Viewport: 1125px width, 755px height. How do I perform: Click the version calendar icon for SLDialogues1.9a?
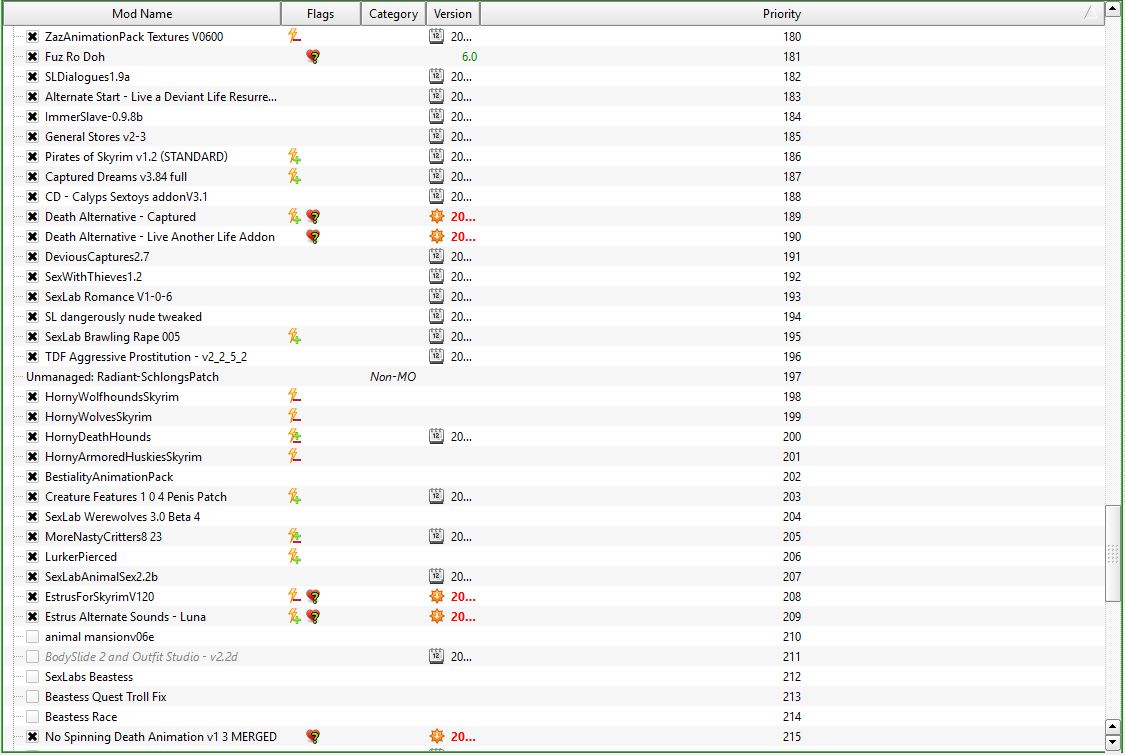[x=436, y=77]
